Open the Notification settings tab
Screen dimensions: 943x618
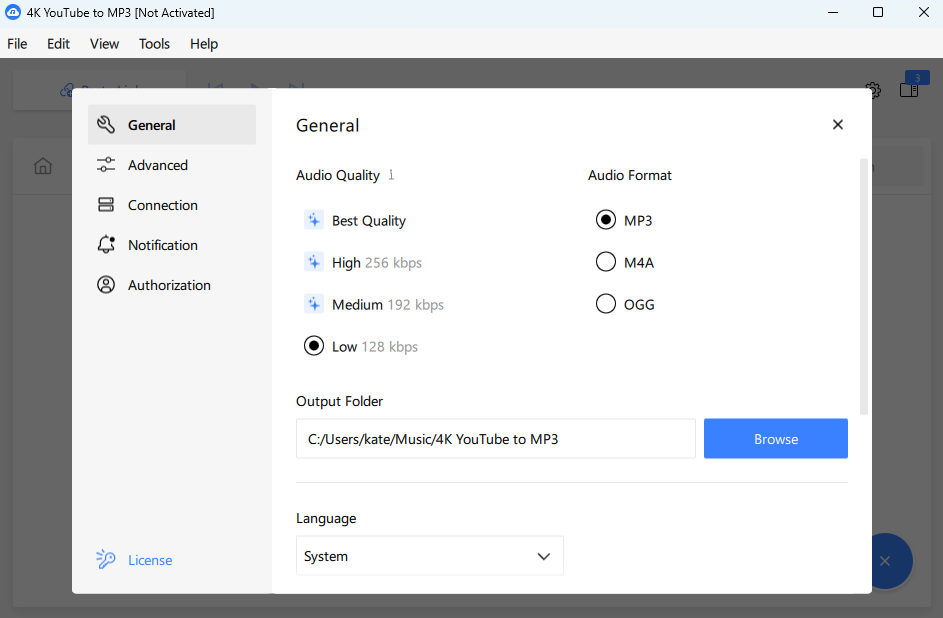tap(172, 245)
